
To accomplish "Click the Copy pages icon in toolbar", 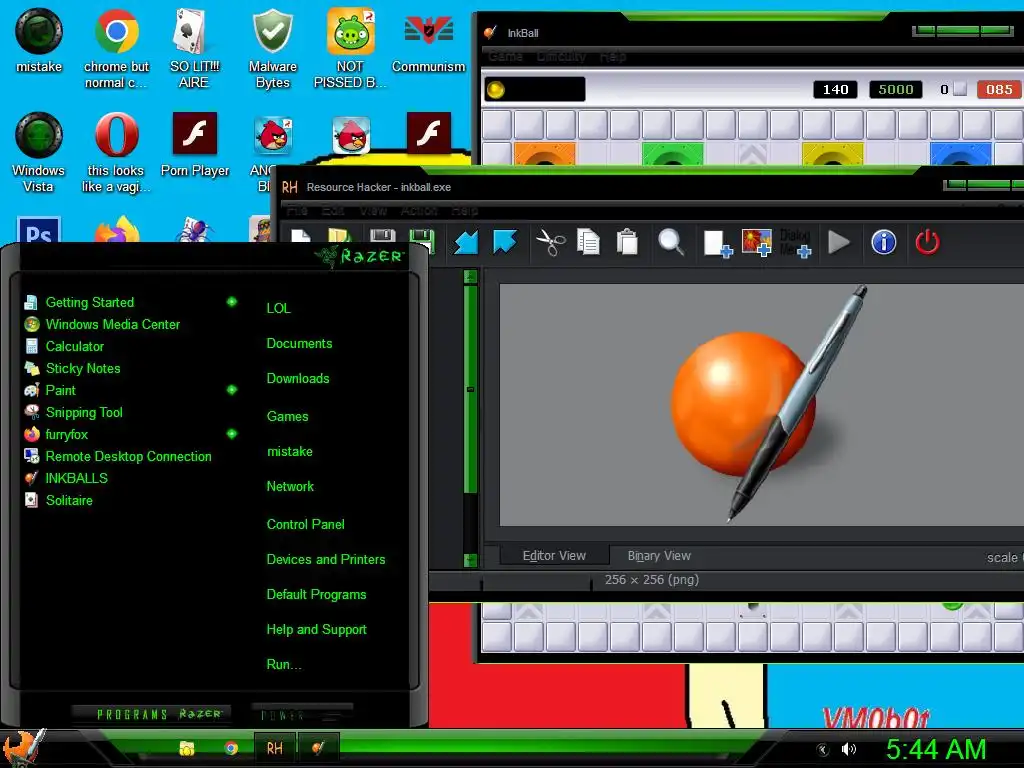I will point(588,242).
